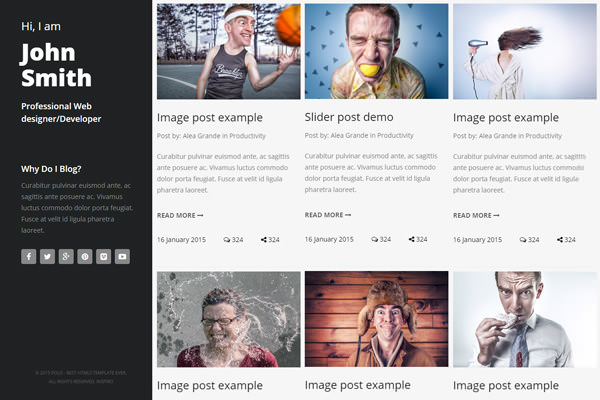Open the YouTube icon in sidebar

click(x=122, y=256)
